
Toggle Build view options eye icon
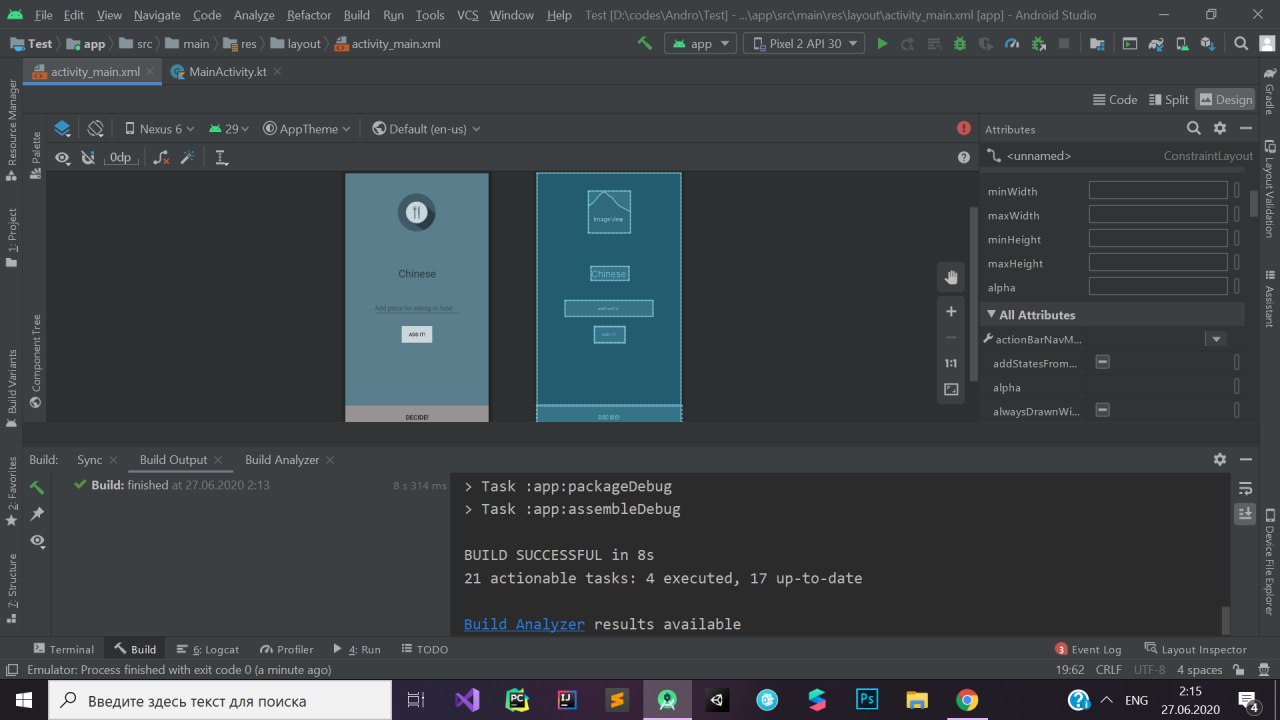[37, 540]
